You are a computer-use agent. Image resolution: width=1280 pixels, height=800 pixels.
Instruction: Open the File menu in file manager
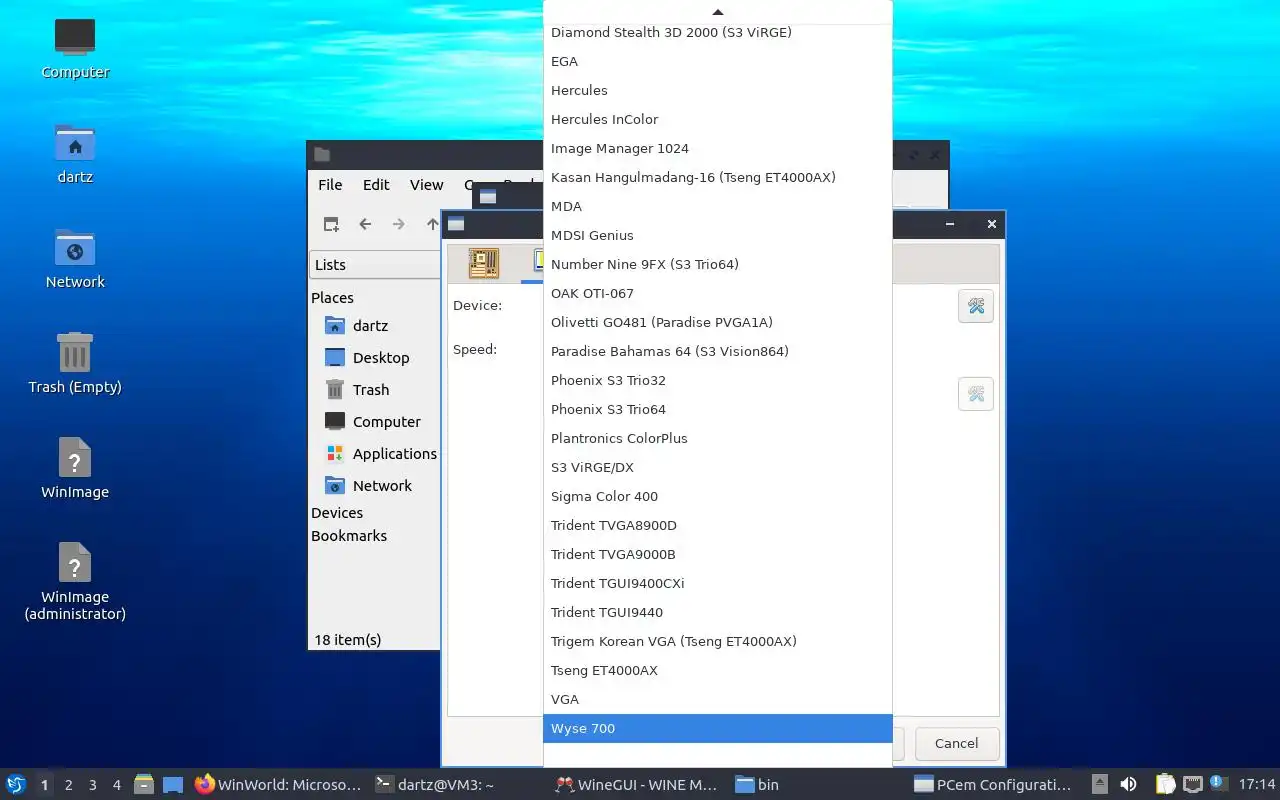(330, 185)
